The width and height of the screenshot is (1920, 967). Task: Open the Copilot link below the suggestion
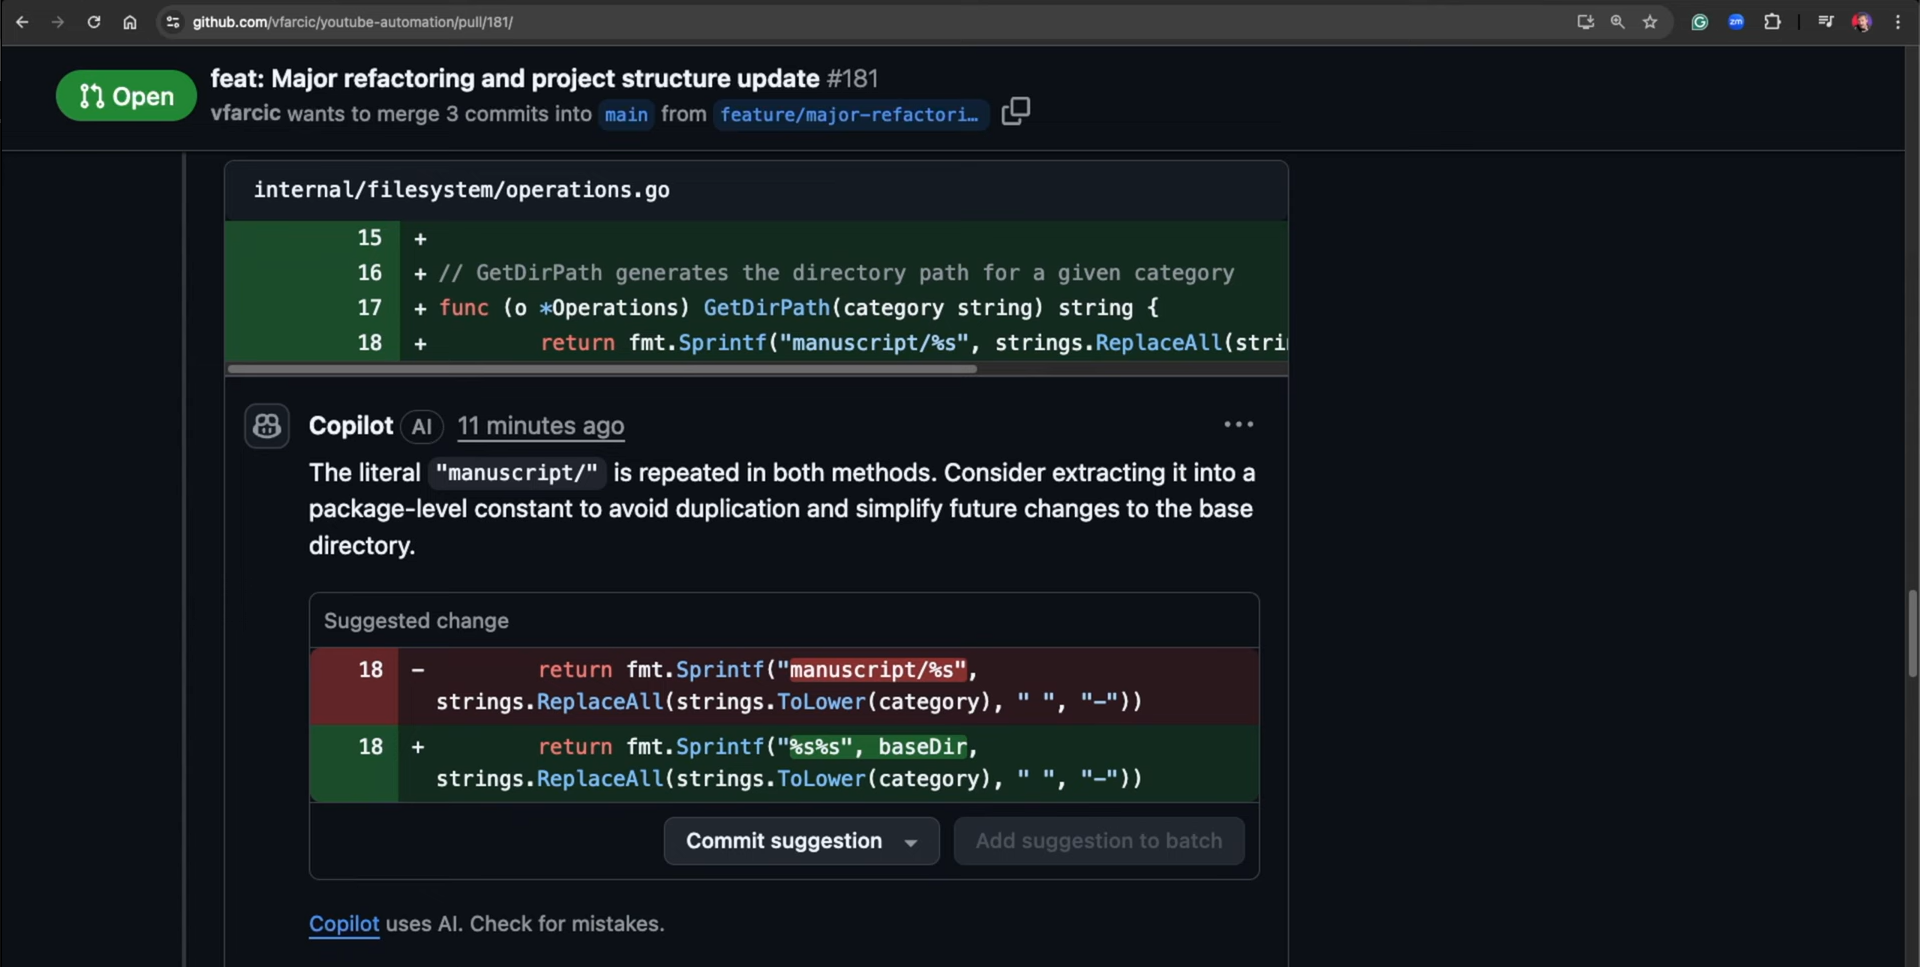pos(344,924)
